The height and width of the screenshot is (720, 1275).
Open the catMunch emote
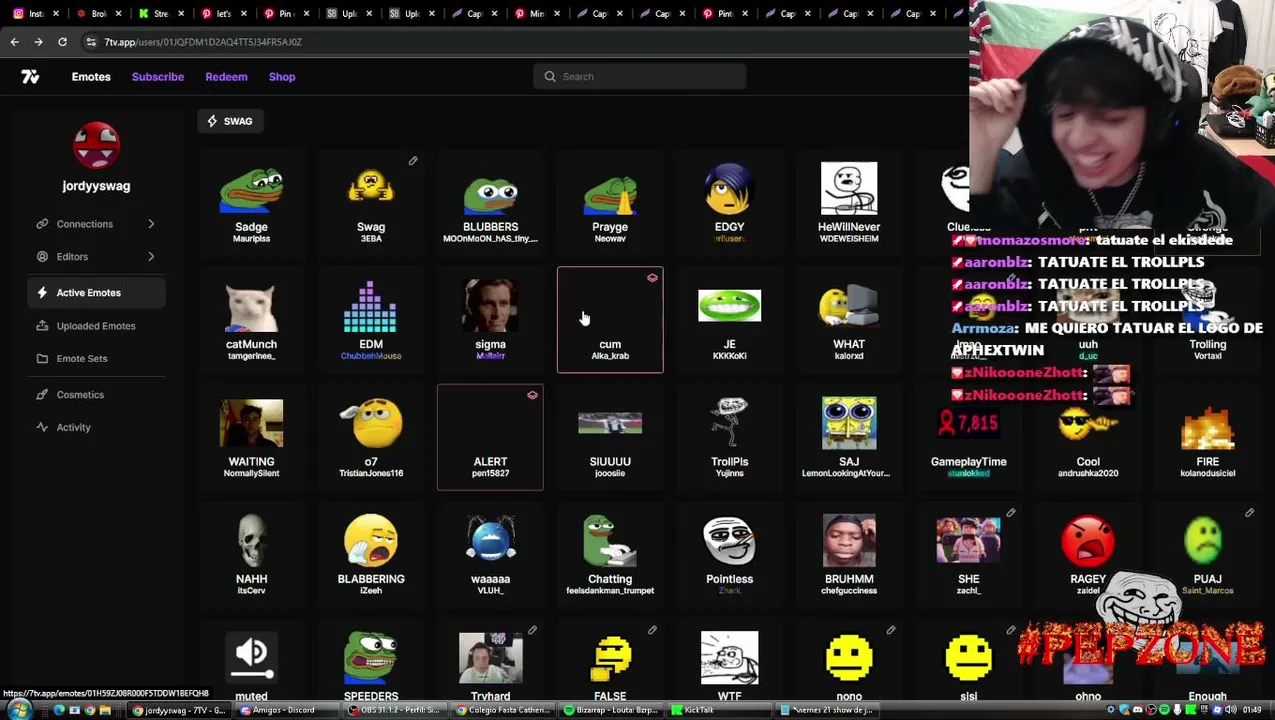(251, 320)
